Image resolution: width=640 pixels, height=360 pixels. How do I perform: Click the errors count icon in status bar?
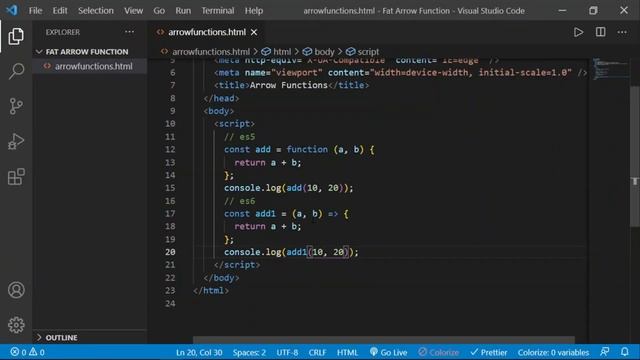click(15, 352)
